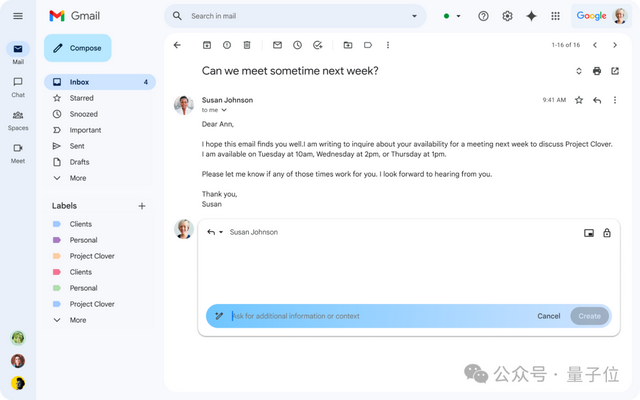The height and width of the screenshot is (400, 640).
Task: Click the Project Clover orange label
Action: click(x=91, y=256)
